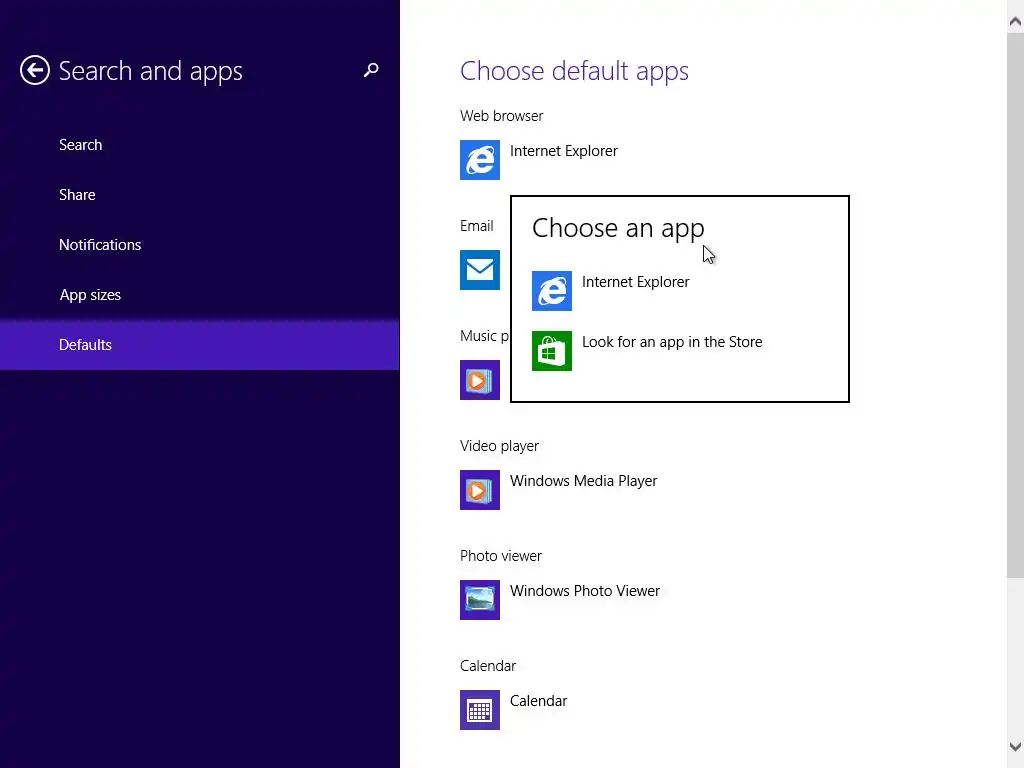
Task: Click the Windows Photo Viewer label
Action: tap(584, 590)
